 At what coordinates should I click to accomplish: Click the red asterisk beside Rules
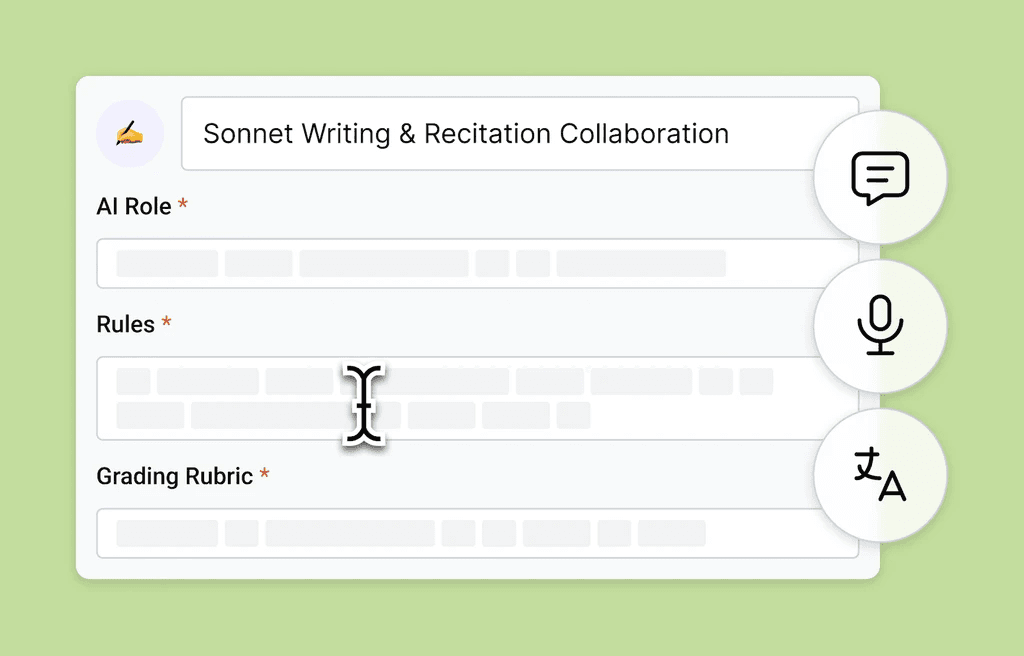click(166, 323)
